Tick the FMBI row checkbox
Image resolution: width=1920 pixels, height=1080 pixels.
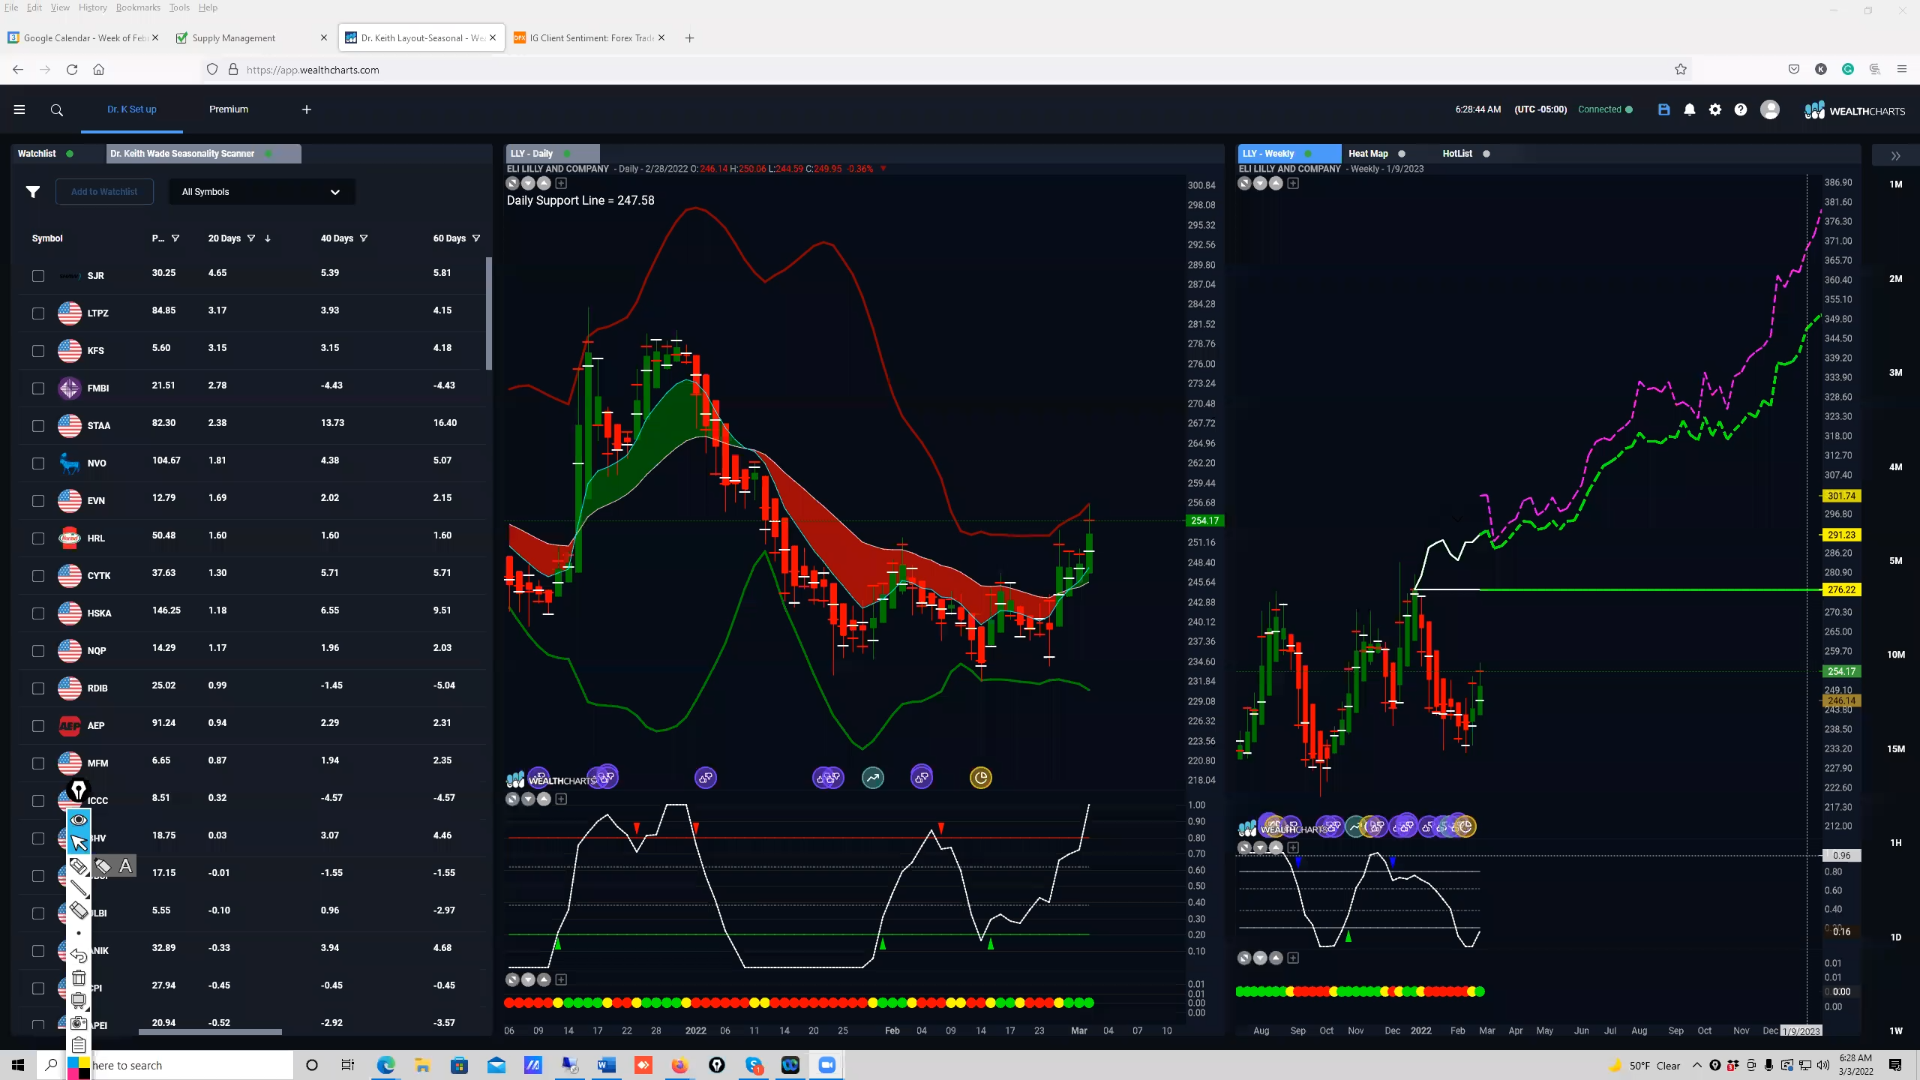point(38,388)
